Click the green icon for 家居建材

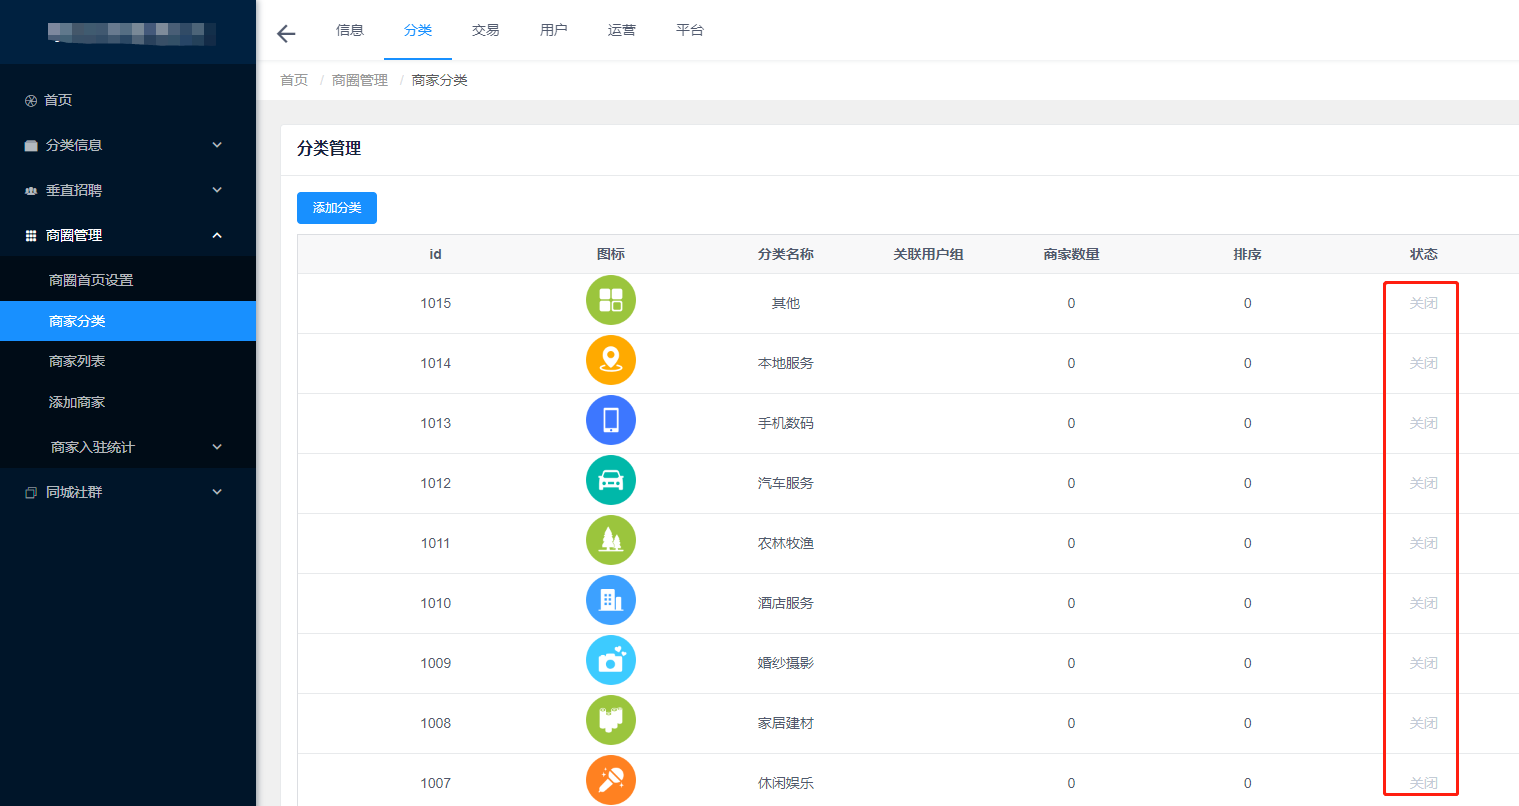tap(611, 720)
